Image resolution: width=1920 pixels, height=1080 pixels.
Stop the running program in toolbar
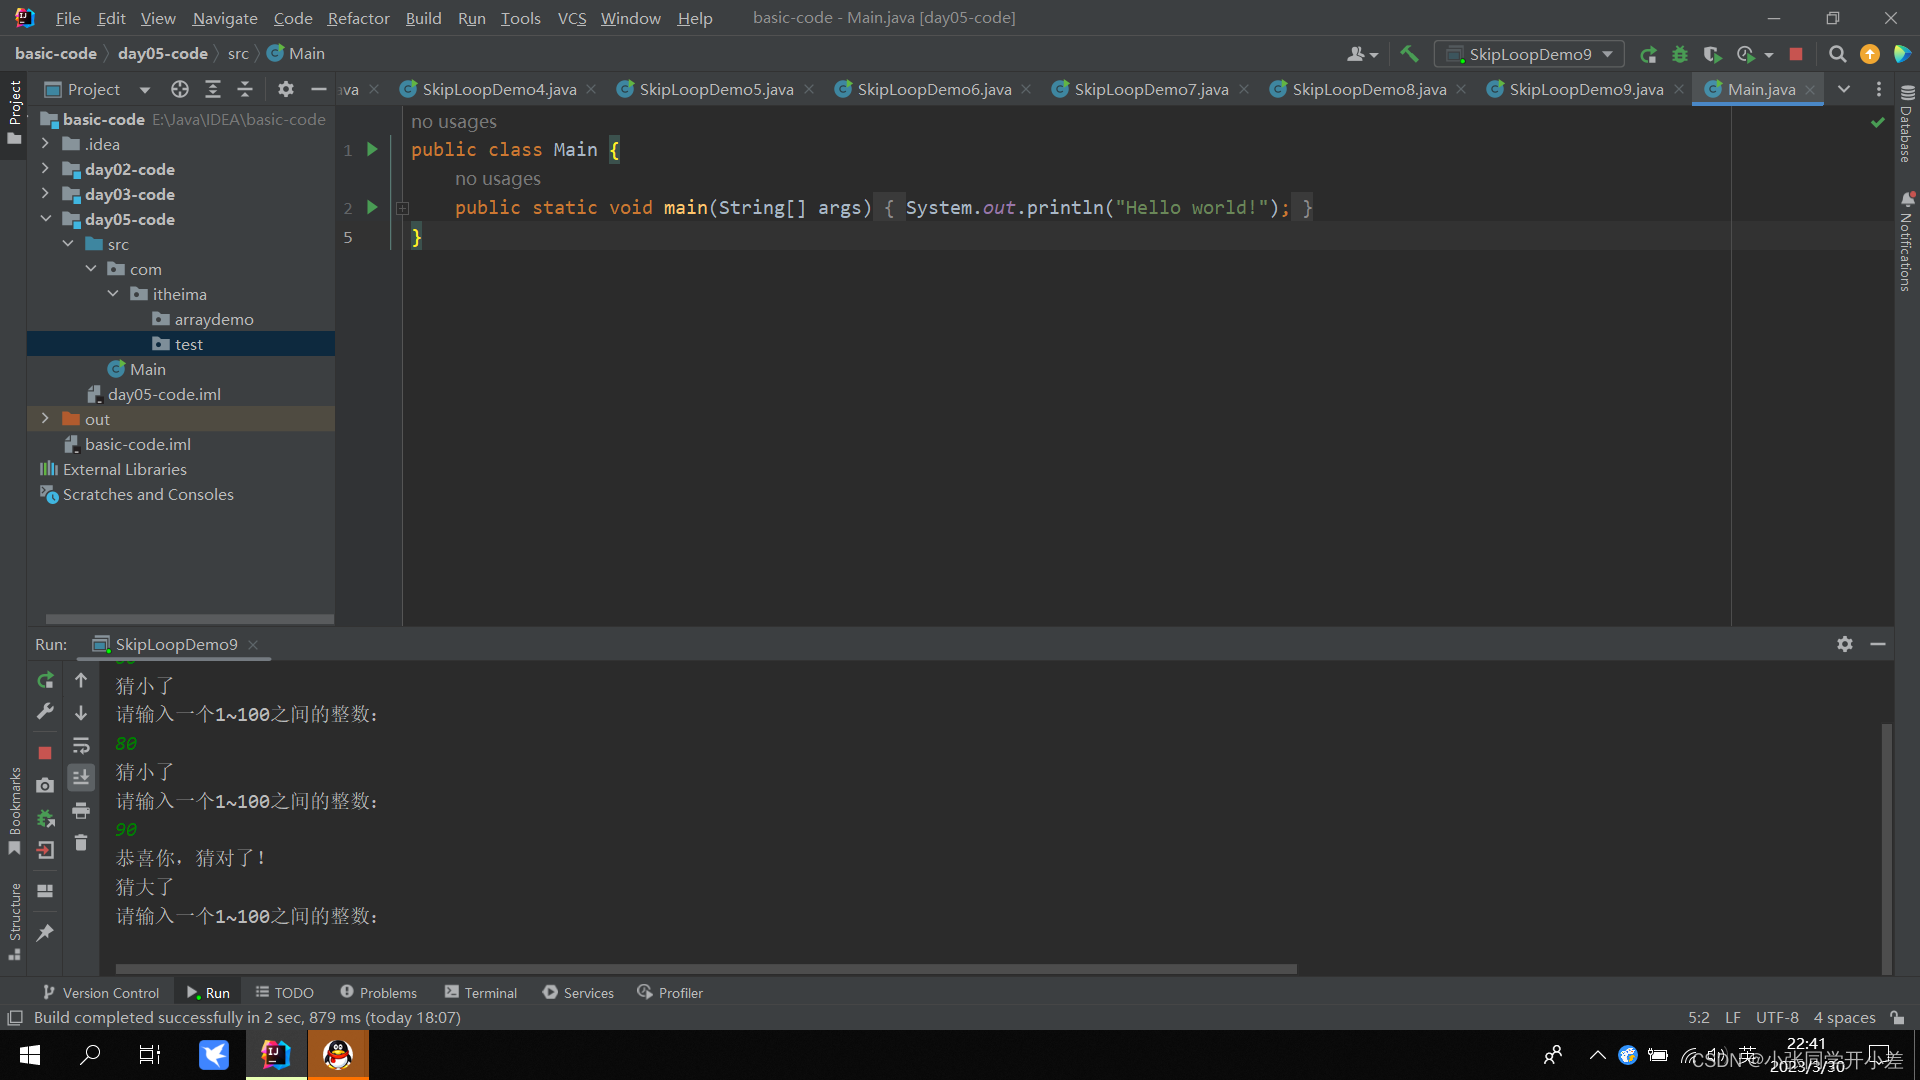coord(1796,54)
